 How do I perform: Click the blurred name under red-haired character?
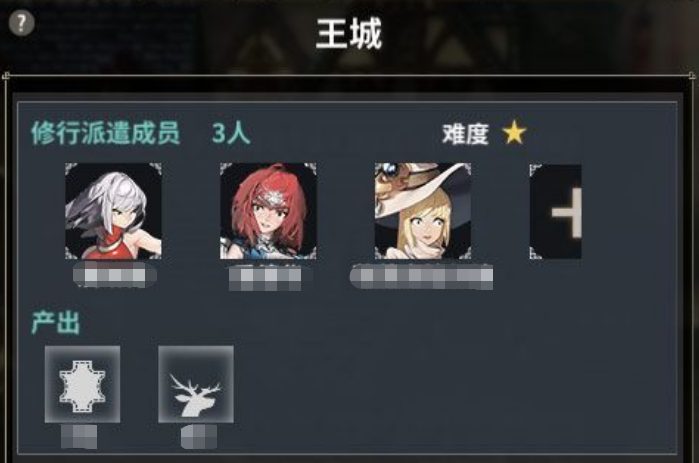tap(265, 279)
